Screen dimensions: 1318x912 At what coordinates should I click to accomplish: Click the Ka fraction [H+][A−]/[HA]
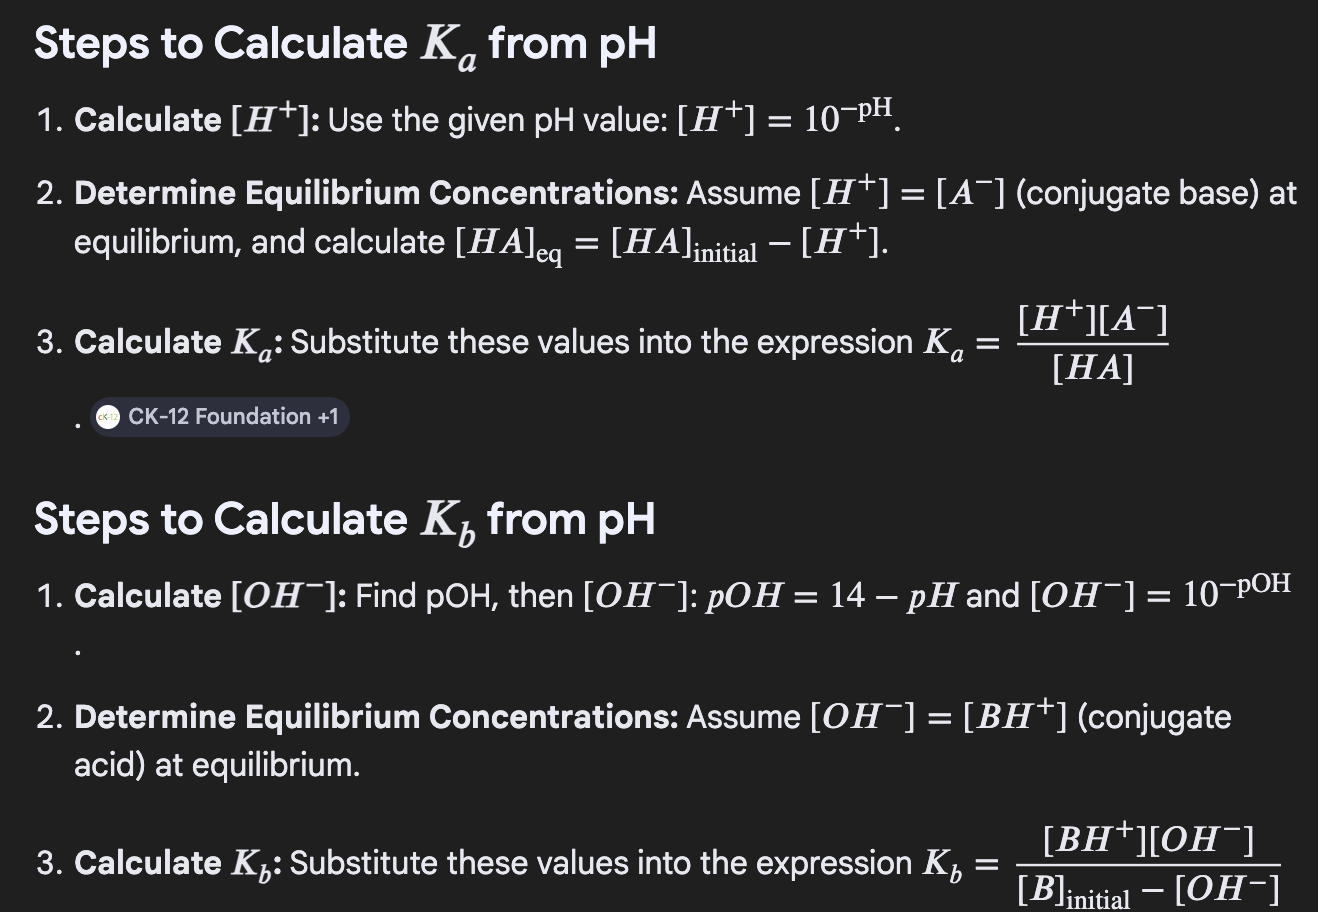click(x=1092, y=344)
